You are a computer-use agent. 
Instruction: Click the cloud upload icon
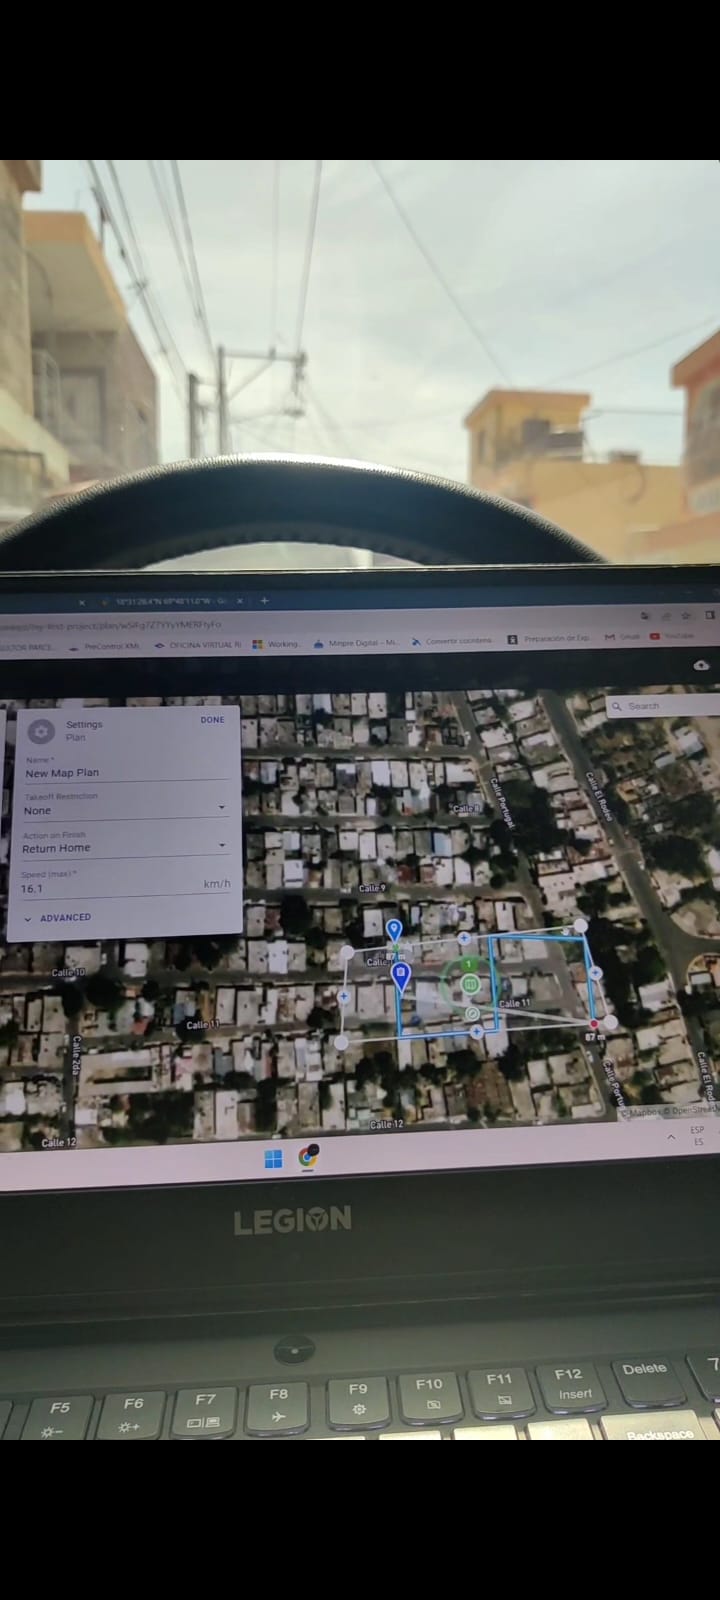click(701, 665)
